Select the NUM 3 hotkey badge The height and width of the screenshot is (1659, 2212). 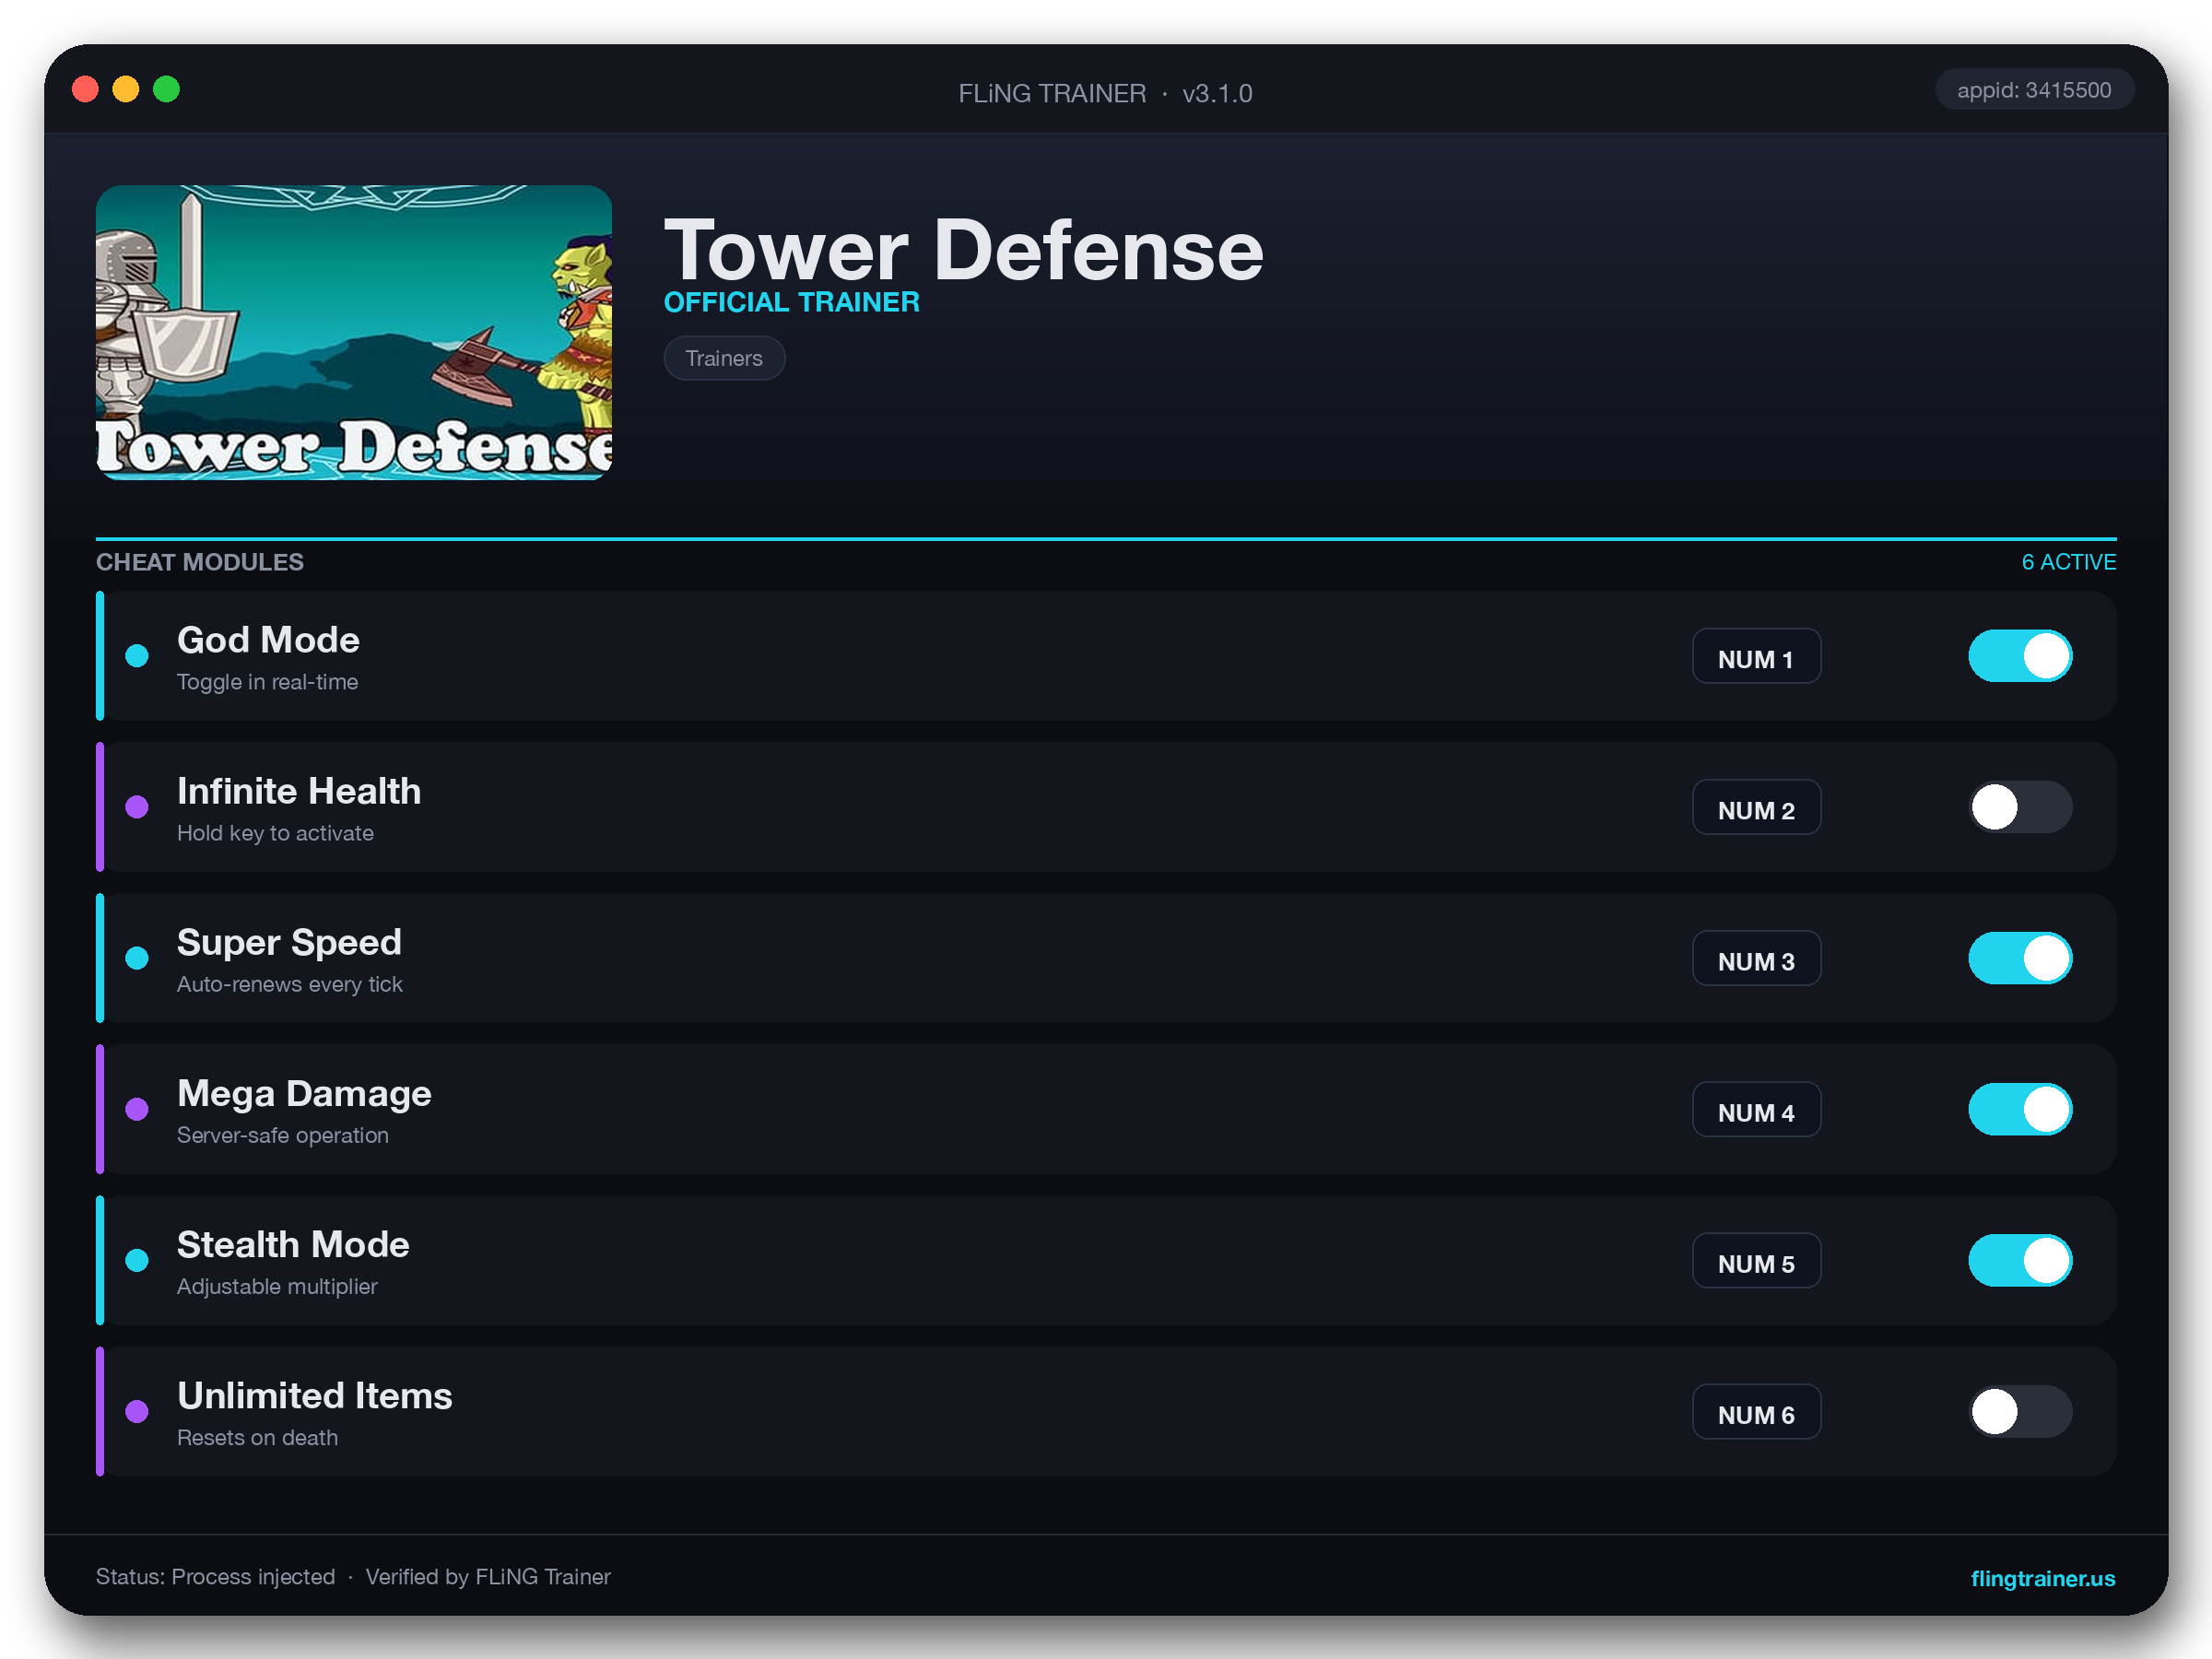click(x=1756, y=959)
